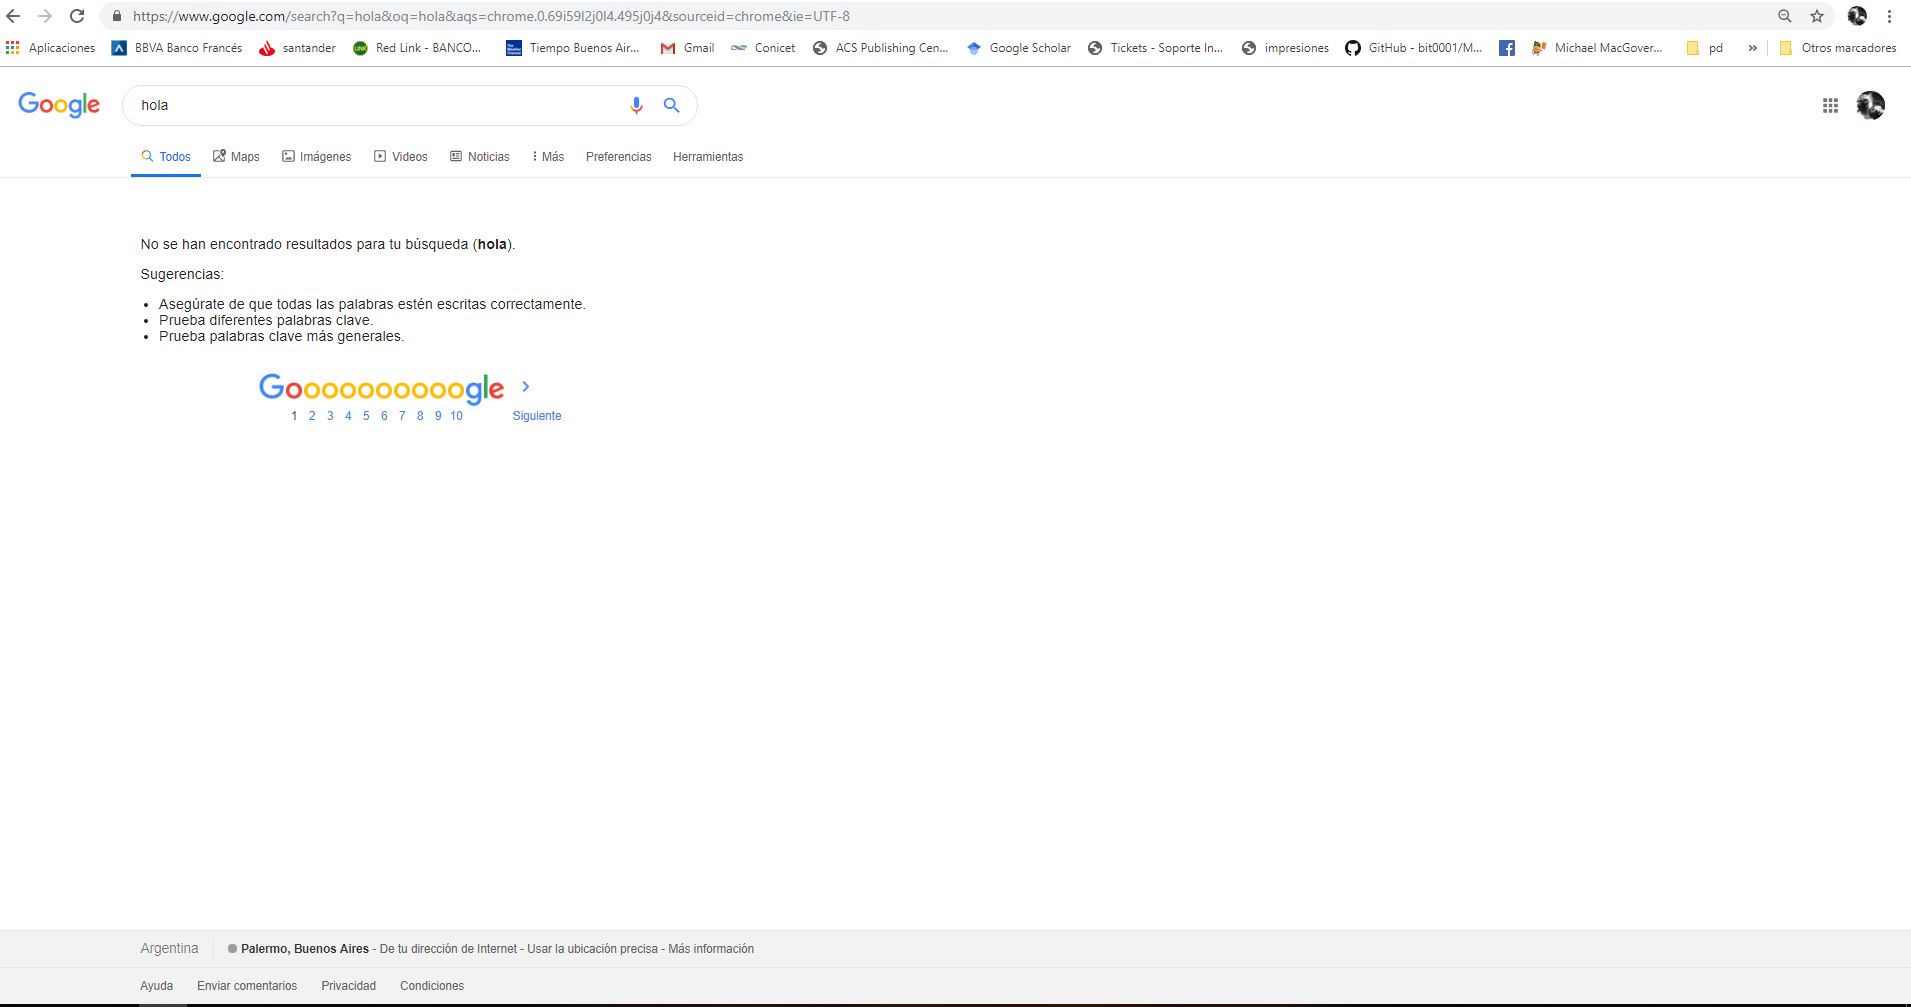Open the ACS Publishing Center bookmark

[x=880, y=48]
